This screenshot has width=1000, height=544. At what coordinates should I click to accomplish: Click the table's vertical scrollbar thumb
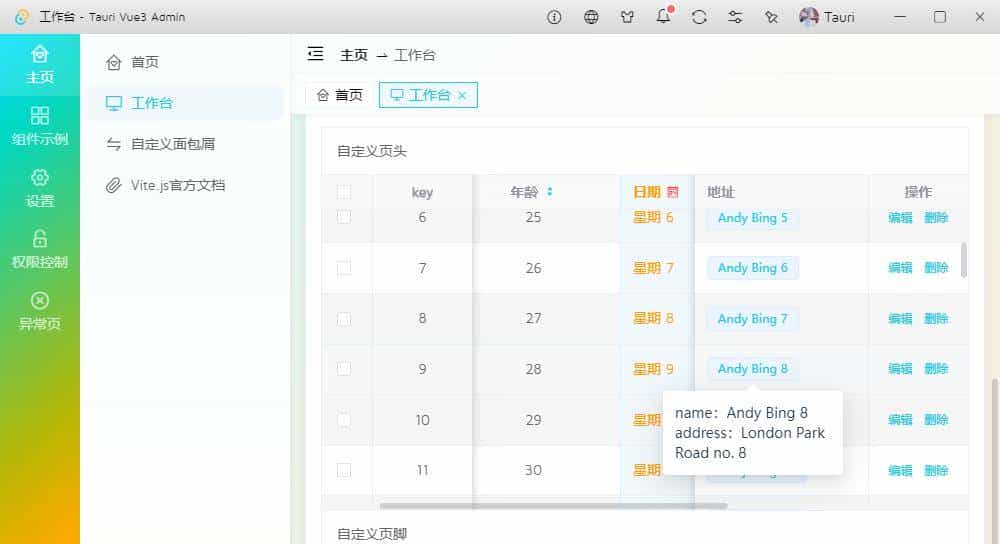pyautogui.click(x=964, y=260)
